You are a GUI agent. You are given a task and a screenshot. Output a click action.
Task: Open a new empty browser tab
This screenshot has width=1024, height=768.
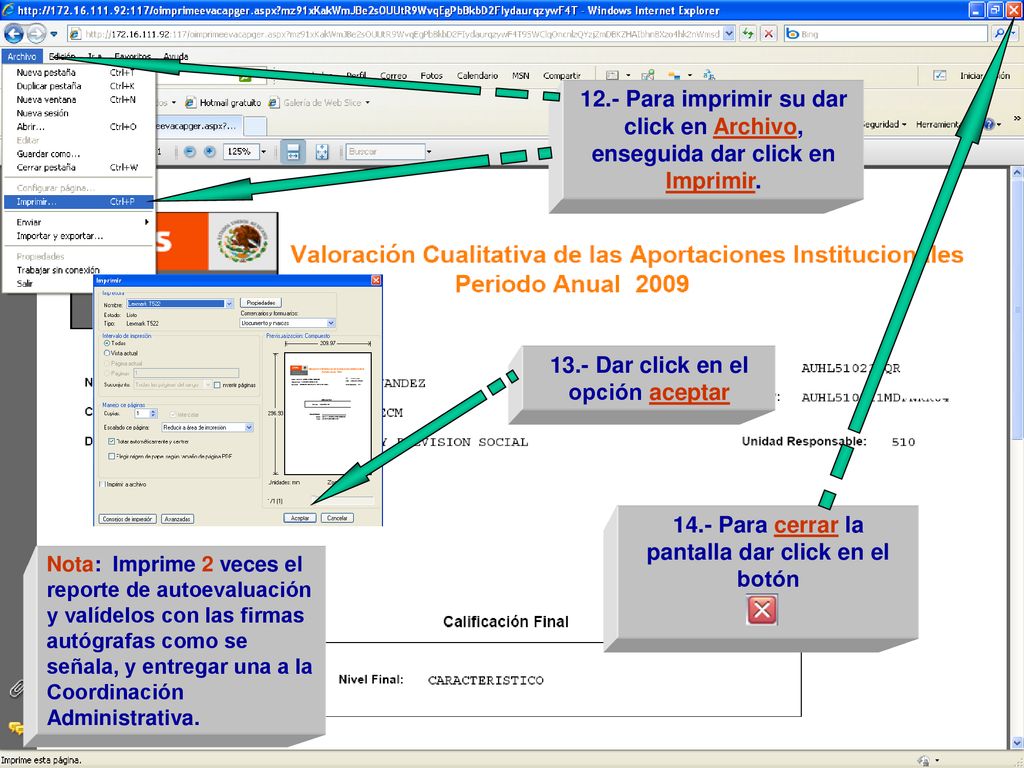point(255,125)
